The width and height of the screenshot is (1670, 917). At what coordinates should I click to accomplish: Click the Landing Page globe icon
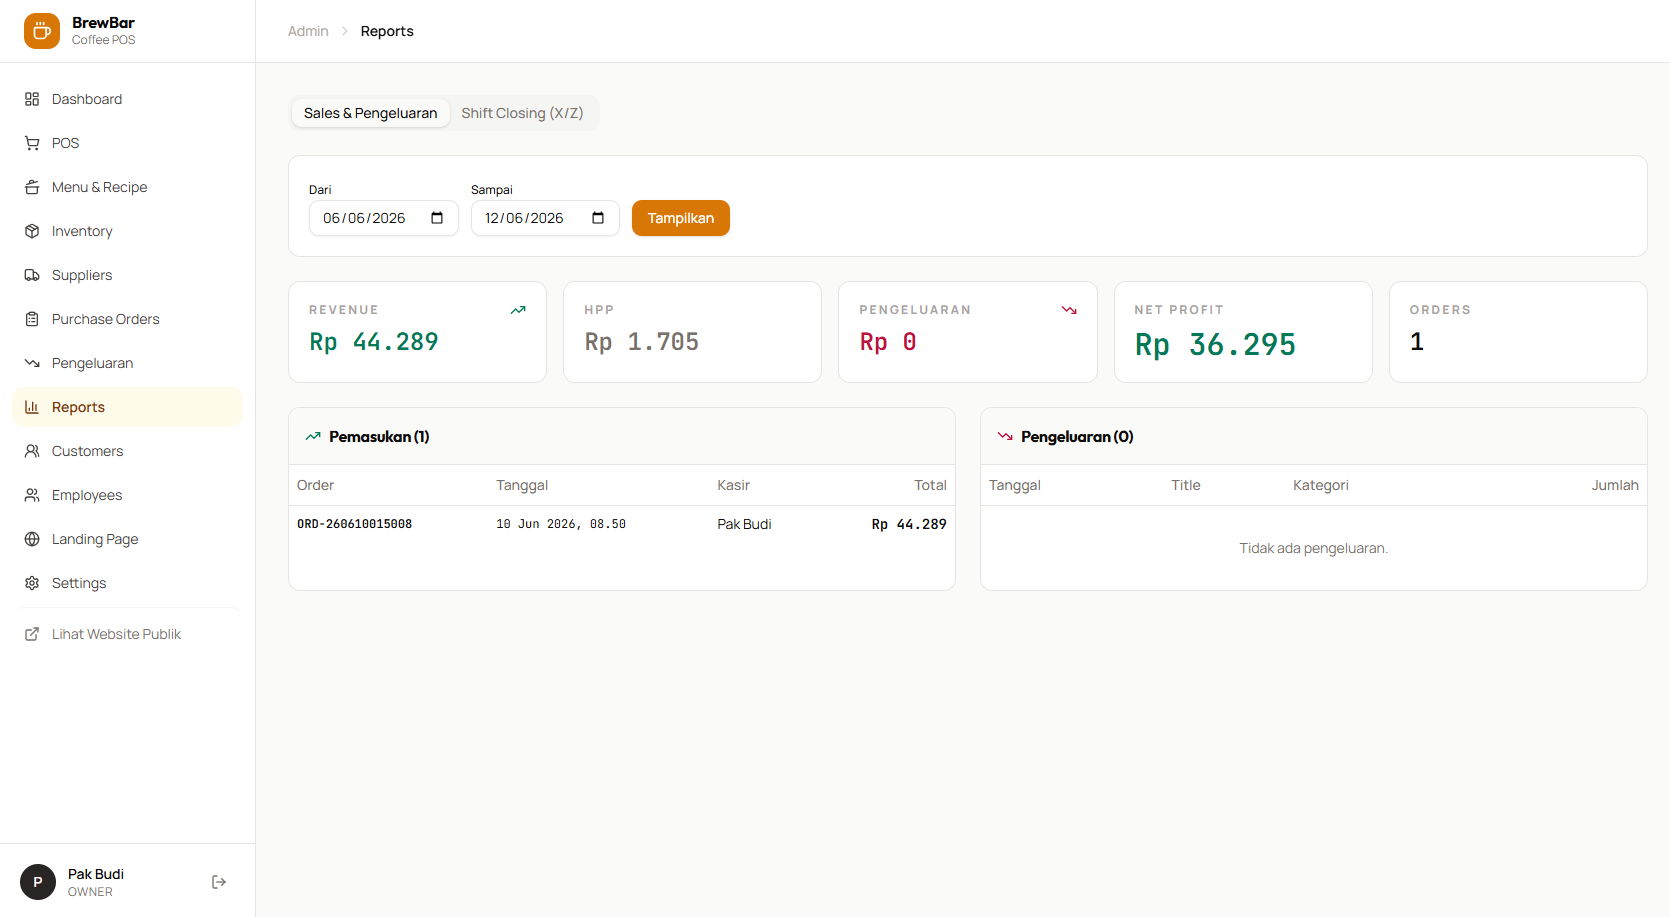click(32, 539)
